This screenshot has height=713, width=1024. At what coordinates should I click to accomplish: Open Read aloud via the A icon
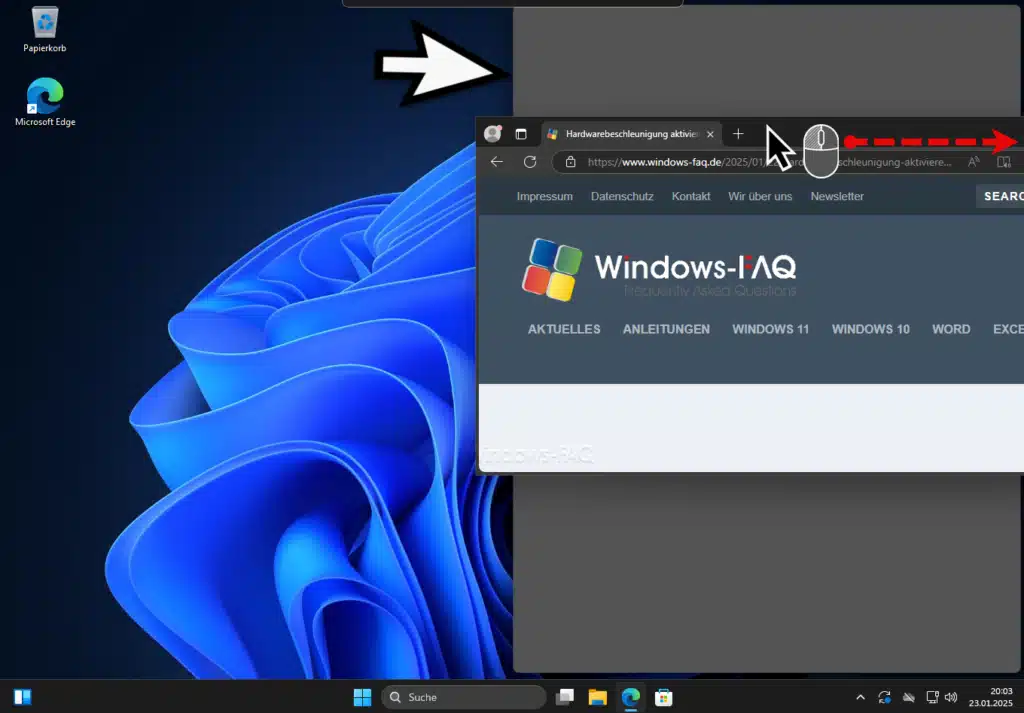[973, 161]
